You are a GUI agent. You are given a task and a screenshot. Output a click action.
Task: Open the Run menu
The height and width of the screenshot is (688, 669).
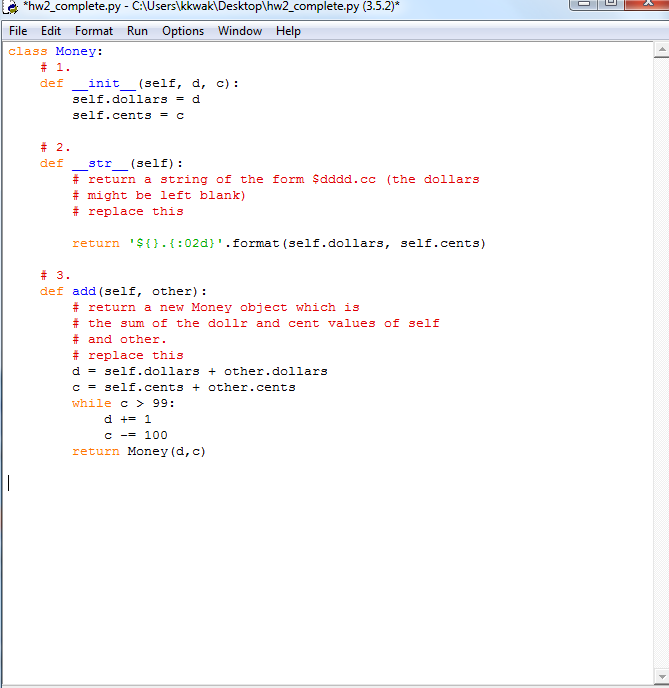pos(137,31)
